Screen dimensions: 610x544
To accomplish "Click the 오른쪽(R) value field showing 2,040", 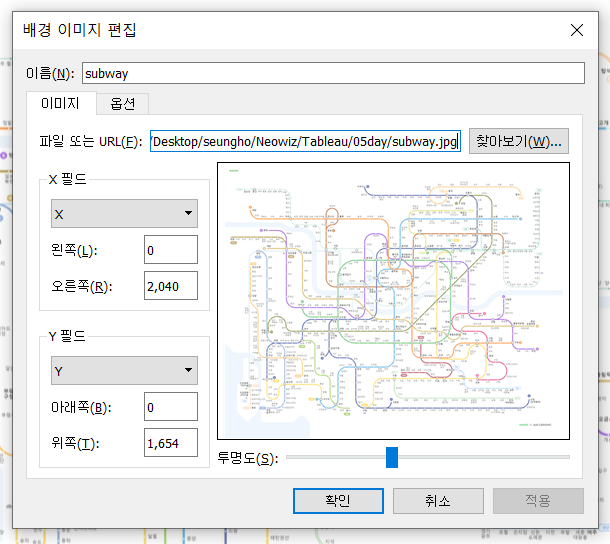I will click(x=171, y=286).
